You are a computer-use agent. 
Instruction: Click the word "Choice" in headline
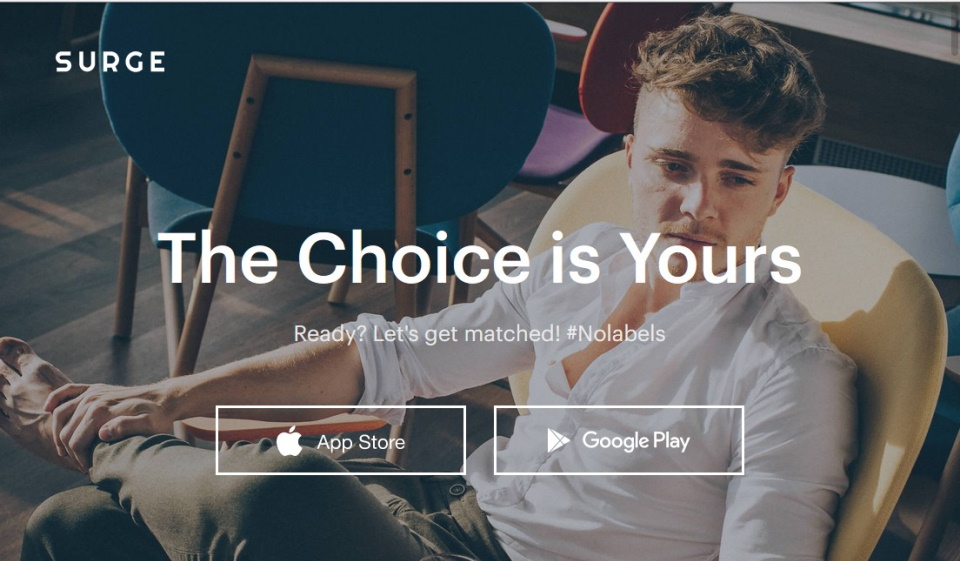[x=413, y=258]
